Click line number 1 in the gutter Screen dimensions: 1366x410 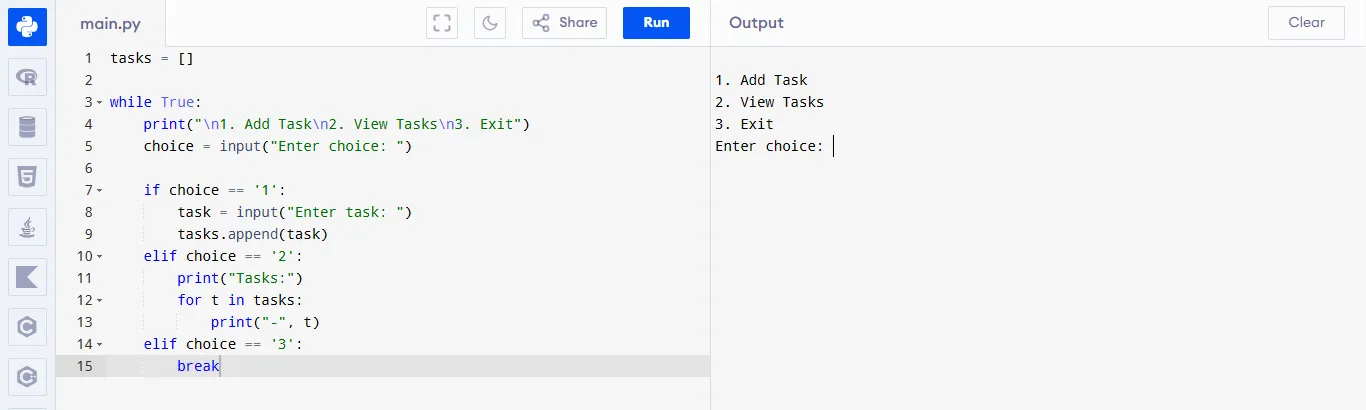[x=89, y=58]
